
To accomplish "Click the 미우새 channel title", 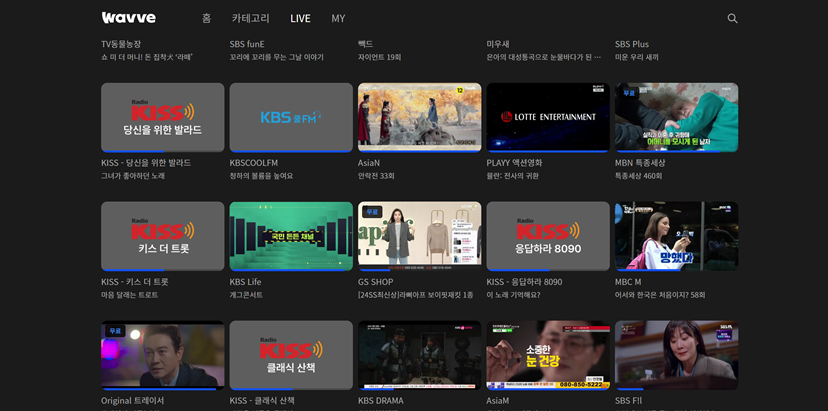I will pos(498,44).
